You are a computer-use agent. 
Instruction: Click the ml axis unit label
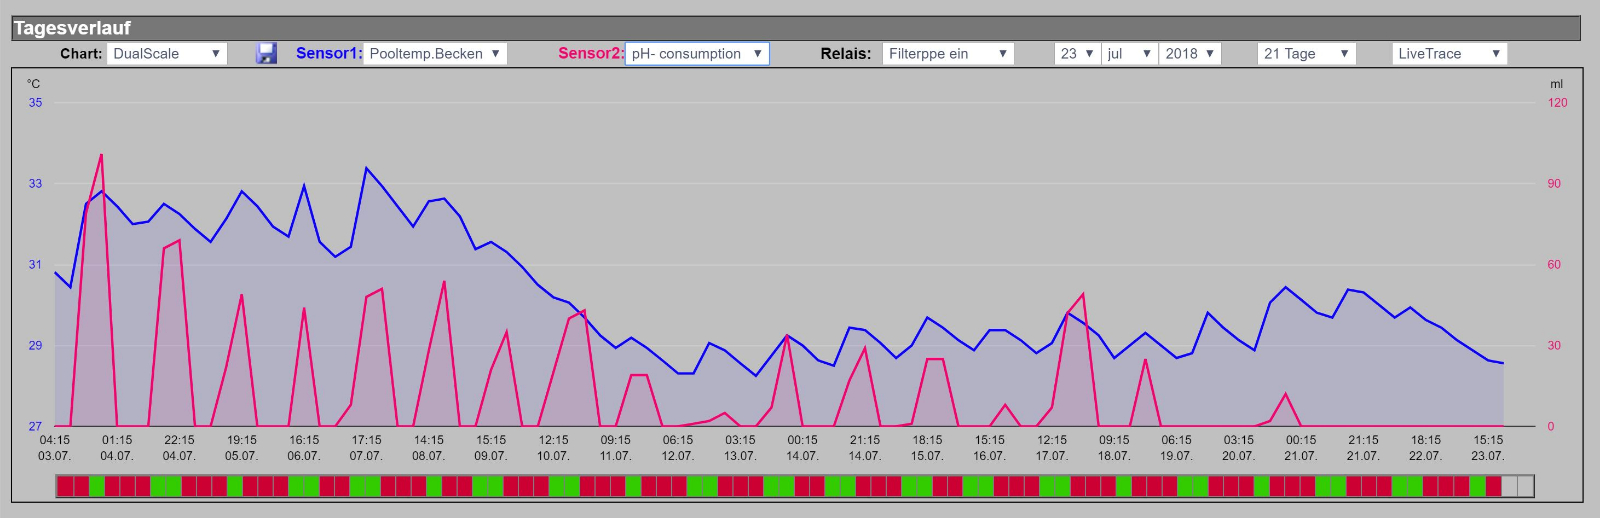coord(1556,84)
